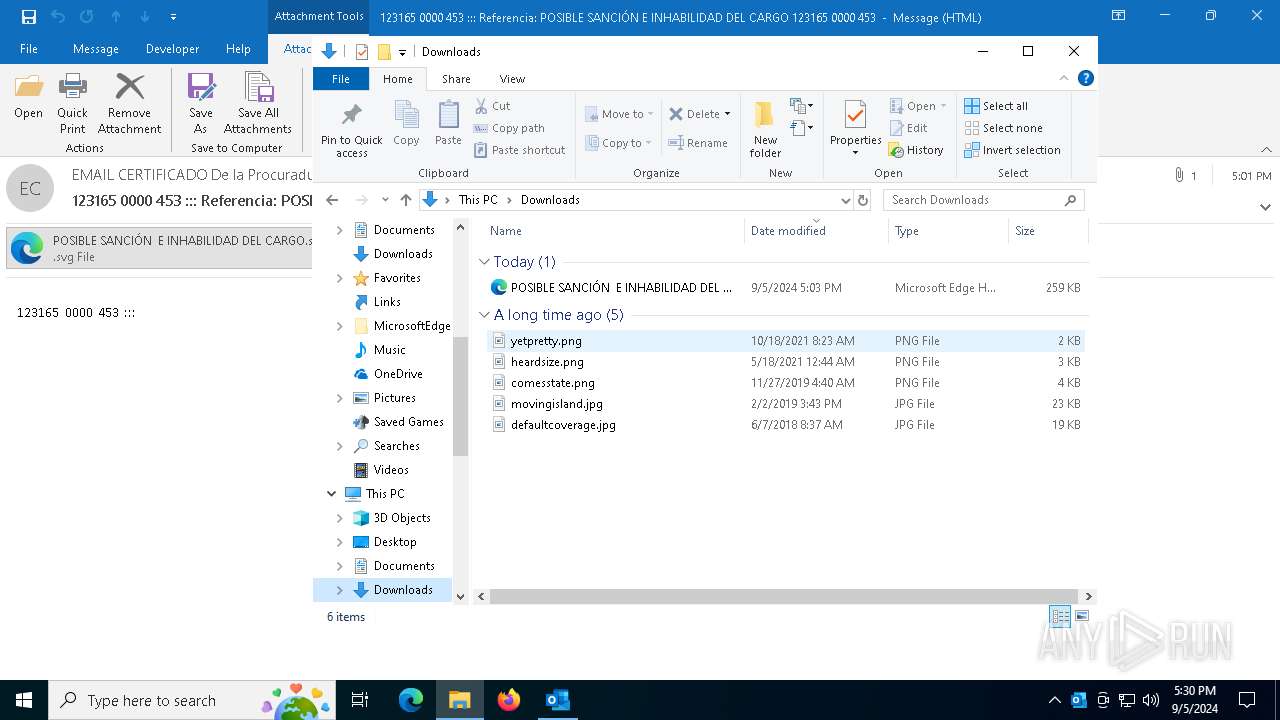Open Properties in the ribbon
Screen dimensions: 1280x720
(856, 128)
